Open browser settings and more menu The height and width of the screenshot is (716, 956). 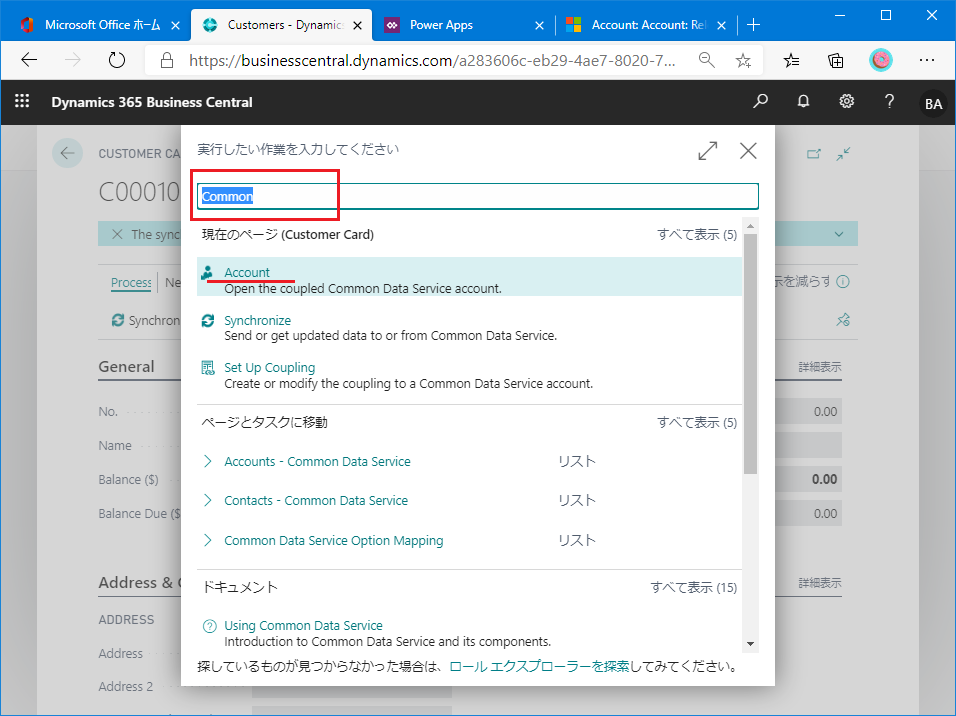tap(927, 60)
